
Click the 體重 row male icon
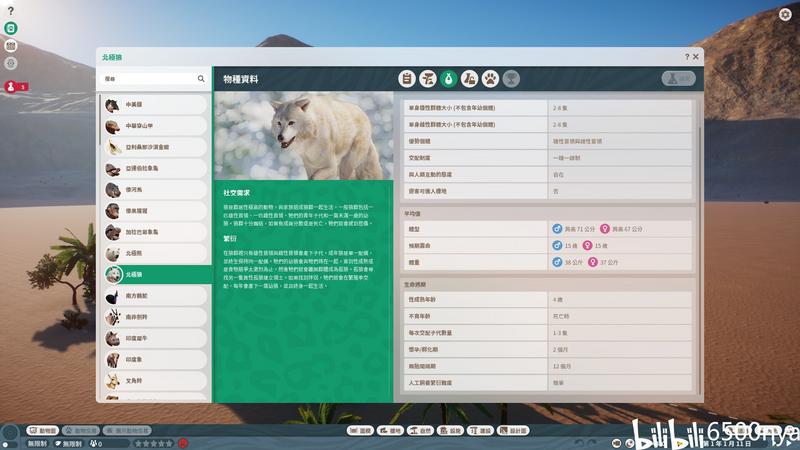tap(557, 262)
